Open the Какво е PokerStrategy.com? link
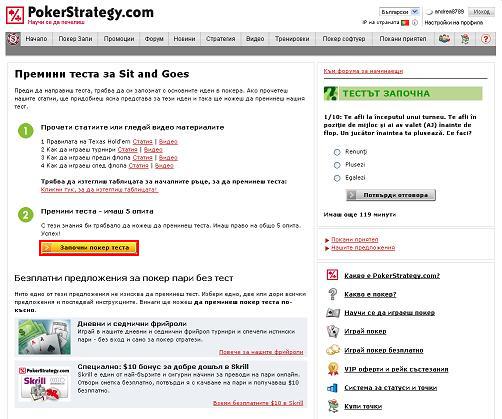The width and height of the screenshot is (502, 419). (x=392, y=276)
